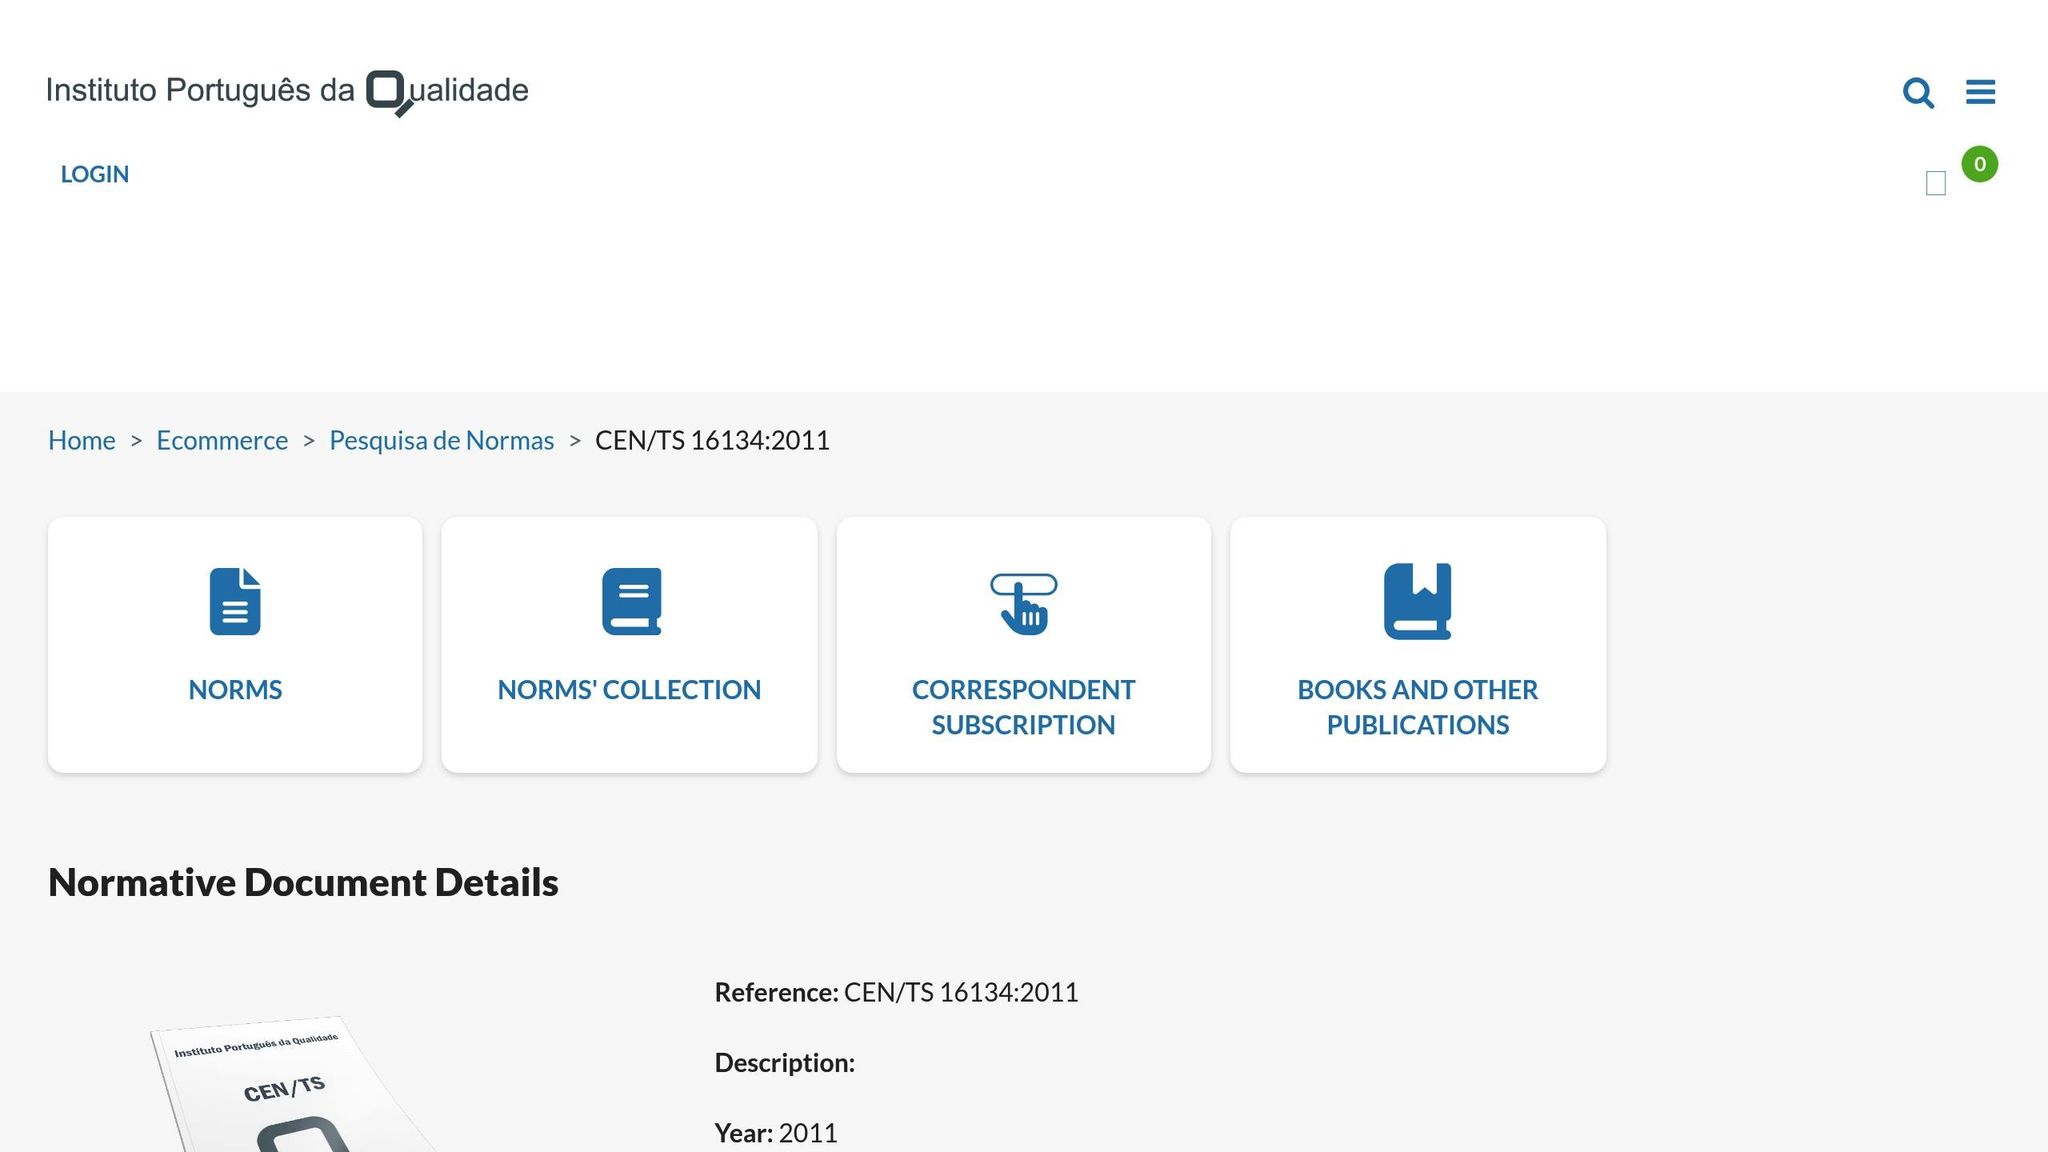
Task: Open the hamburger menu icon
Action: [1980, 92]
